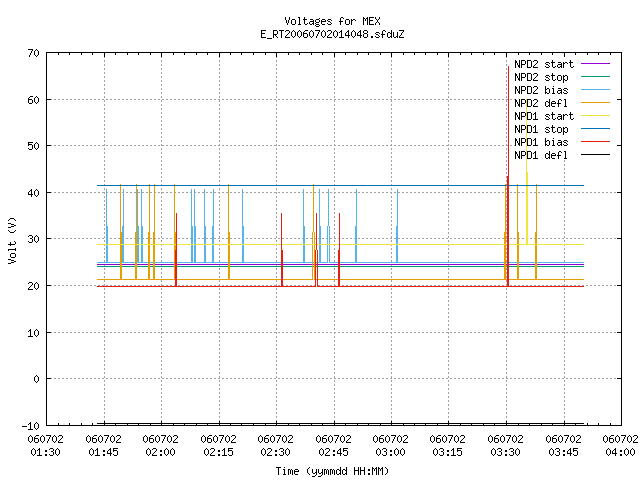The height and width of the screenshot is (480, 640).
Task: Click the chart title 'Voltages for MEX'
Action: coord(332,21)
